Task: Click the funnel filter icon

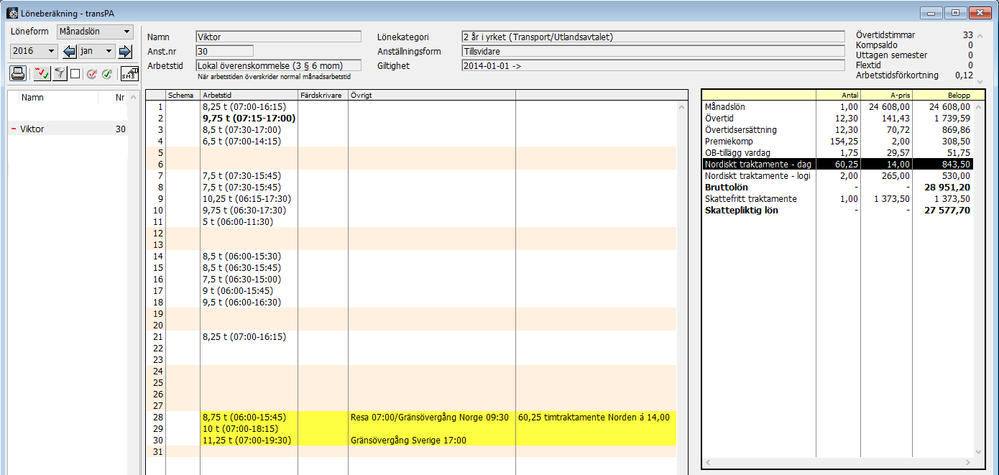Action: [59, 73]
